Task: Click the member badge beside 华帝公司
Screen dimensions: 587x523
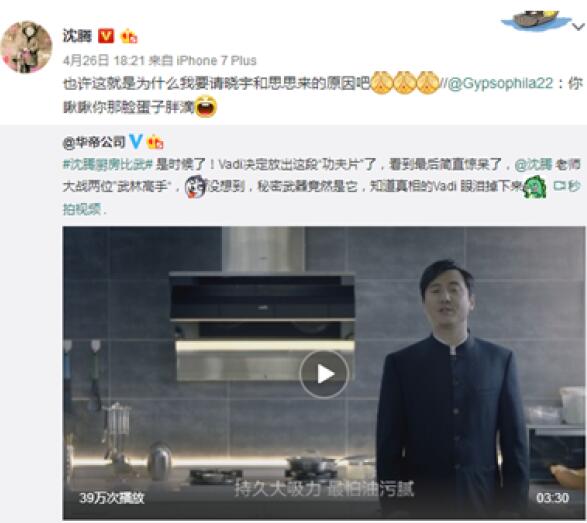Action: [x=155, y=142]
